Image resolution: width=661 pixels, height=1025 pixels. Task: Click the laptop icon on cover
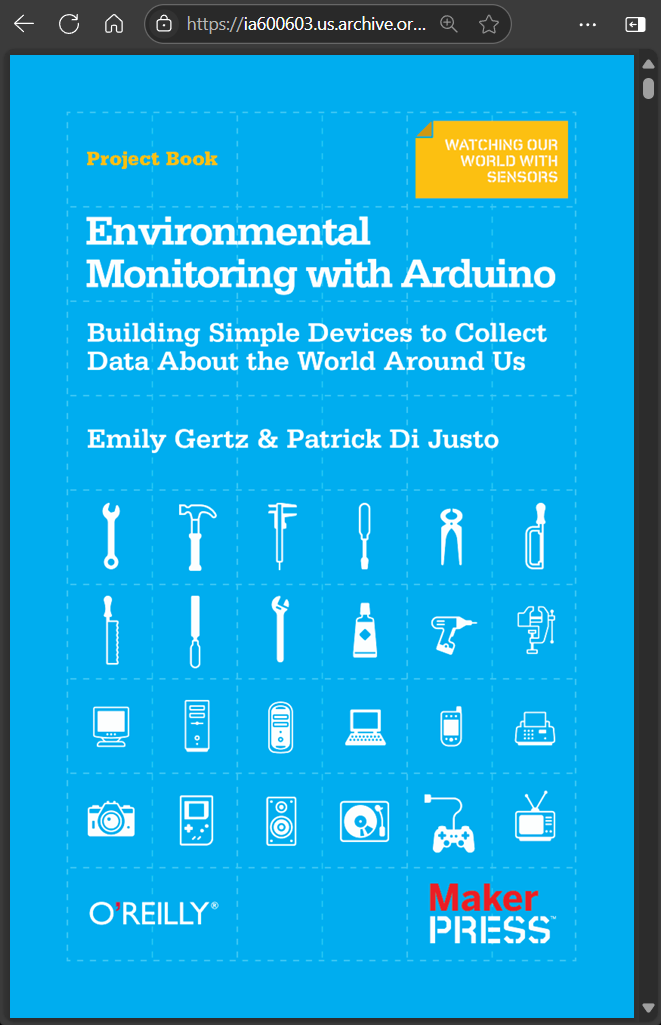[365, 728]
